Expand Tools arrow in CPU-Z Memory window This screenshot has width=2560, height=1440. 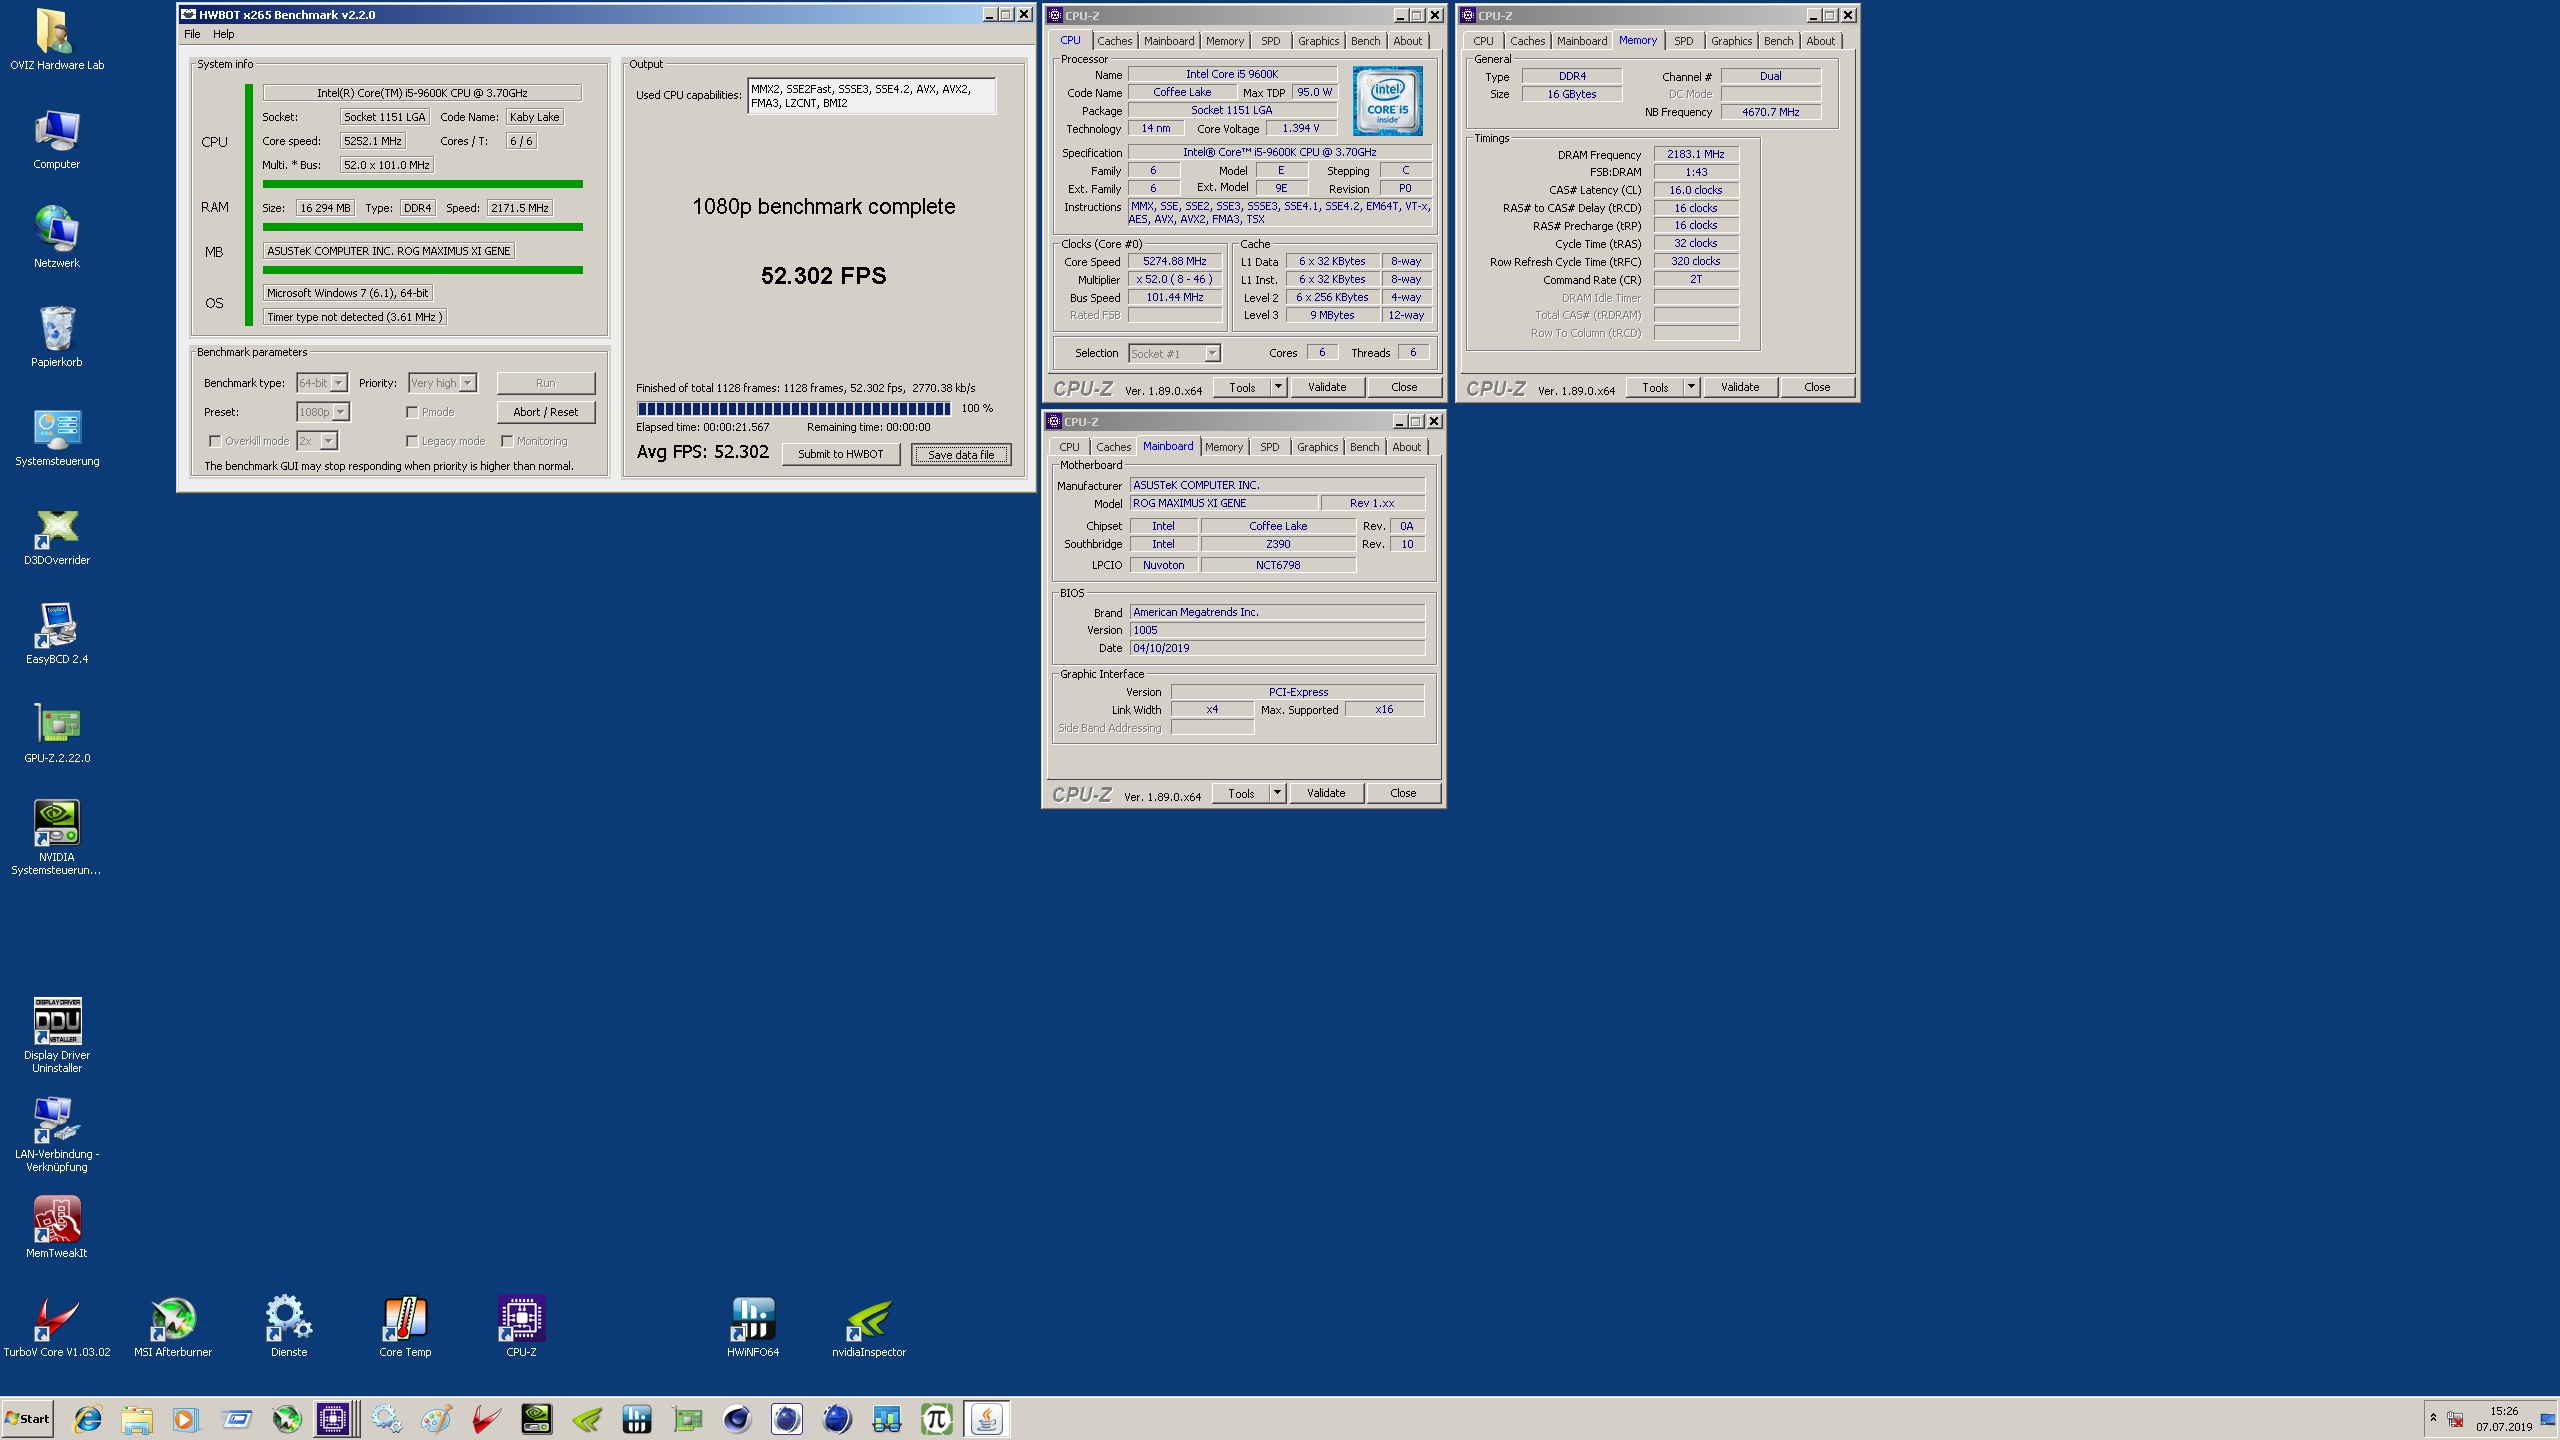click(x=1690, y=387)
